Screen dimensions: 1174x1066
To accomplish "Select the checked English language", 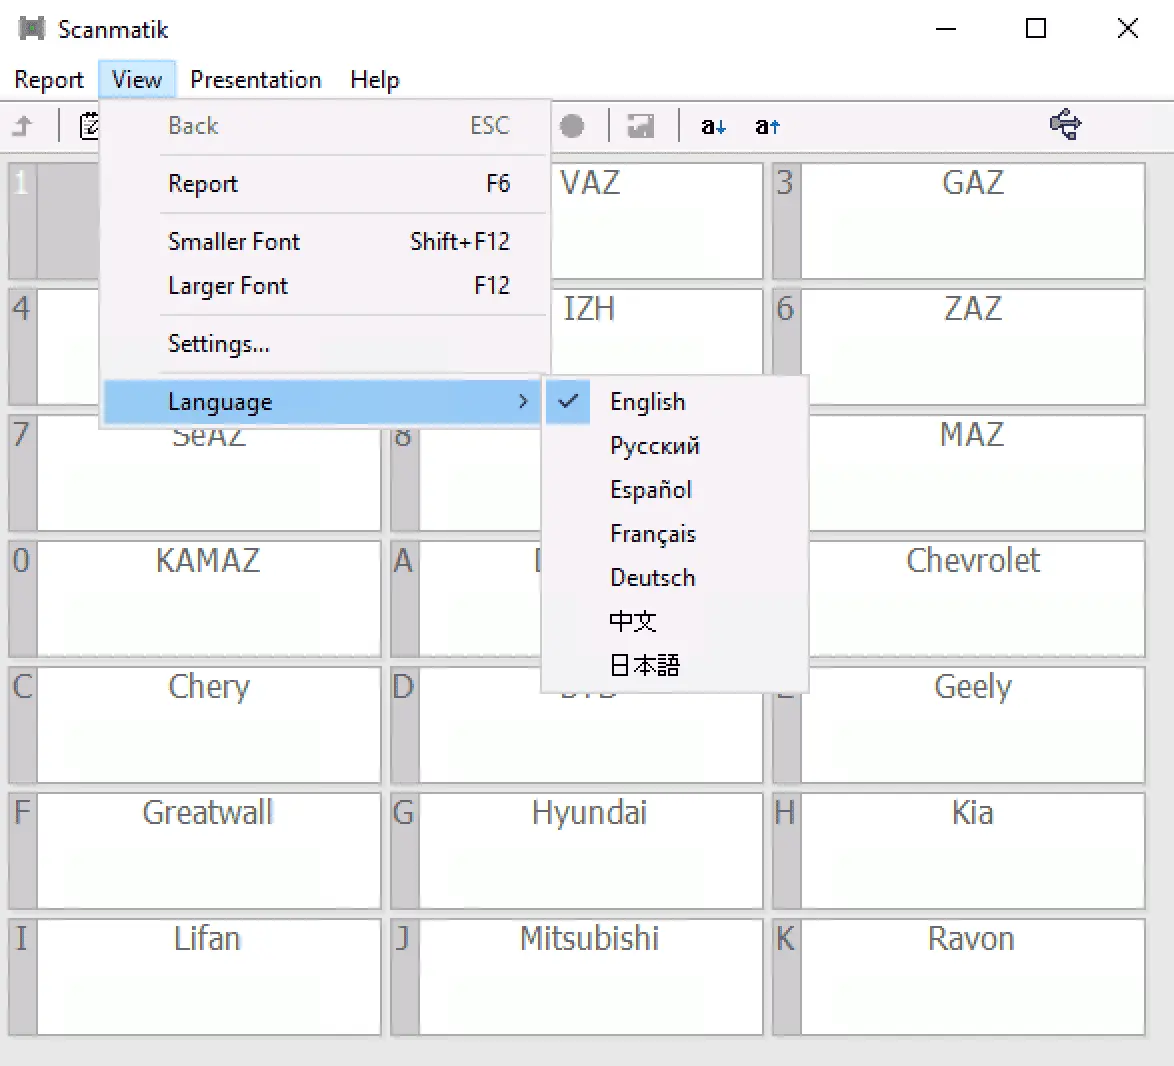I will pos(675,402).
